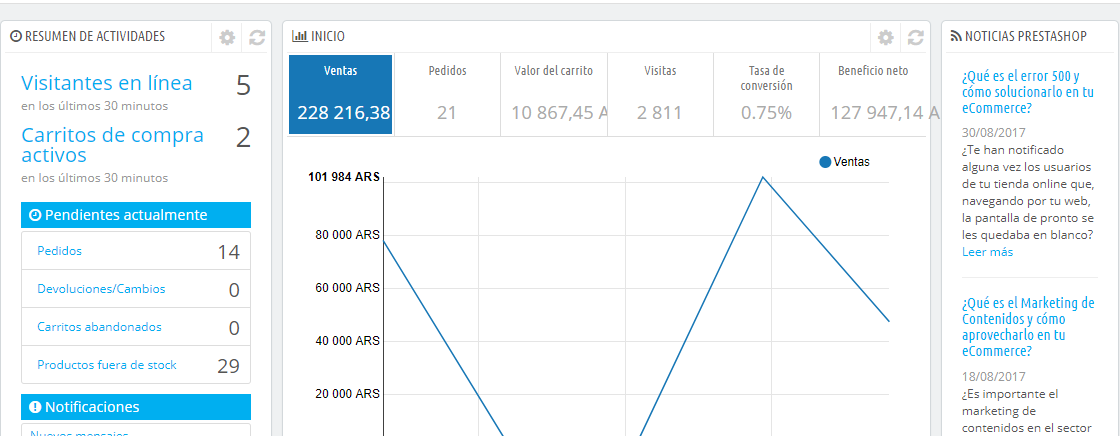Toggle the Ventas legend marker in chart
Image resolution: width=1120 pixels, height=436 pixels.
[825, 162]
